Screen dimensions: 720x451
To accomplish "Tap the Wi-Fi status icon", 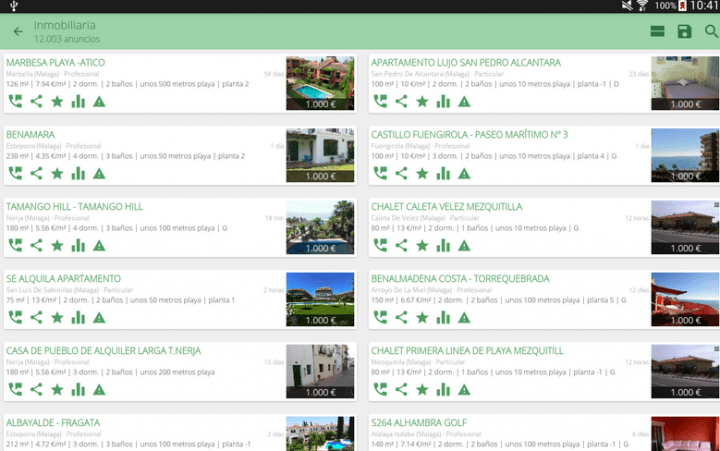I will (x=642, y=6).
